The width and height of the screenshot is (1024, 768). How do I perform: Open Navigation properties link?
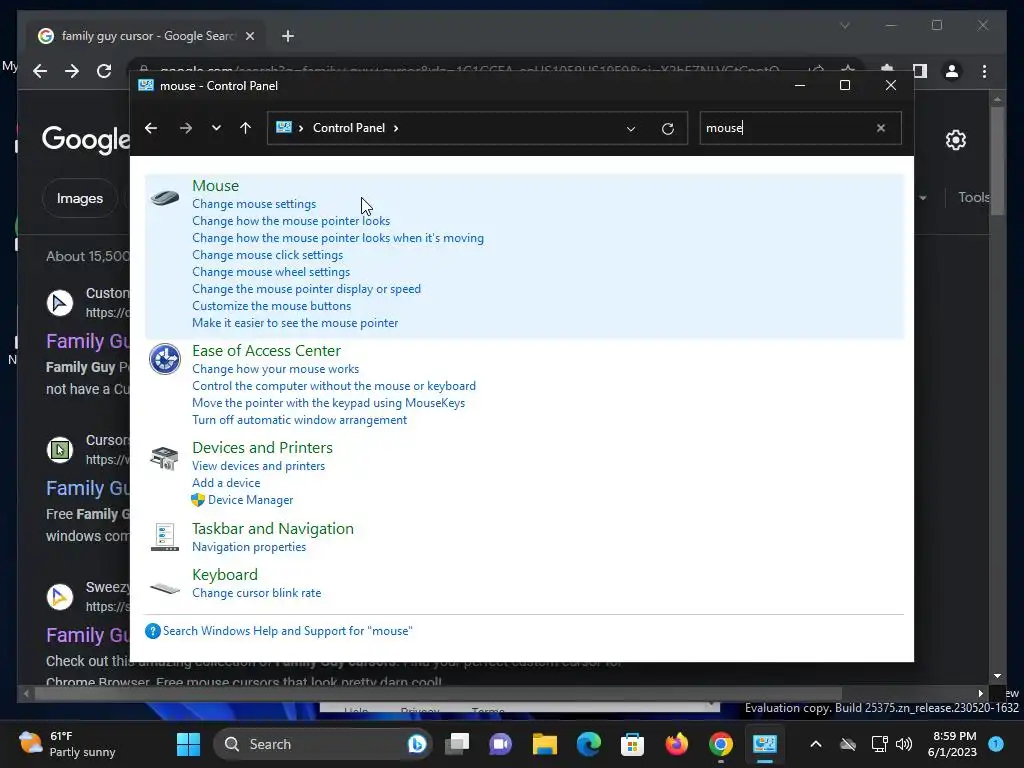(x=249, y=547)
